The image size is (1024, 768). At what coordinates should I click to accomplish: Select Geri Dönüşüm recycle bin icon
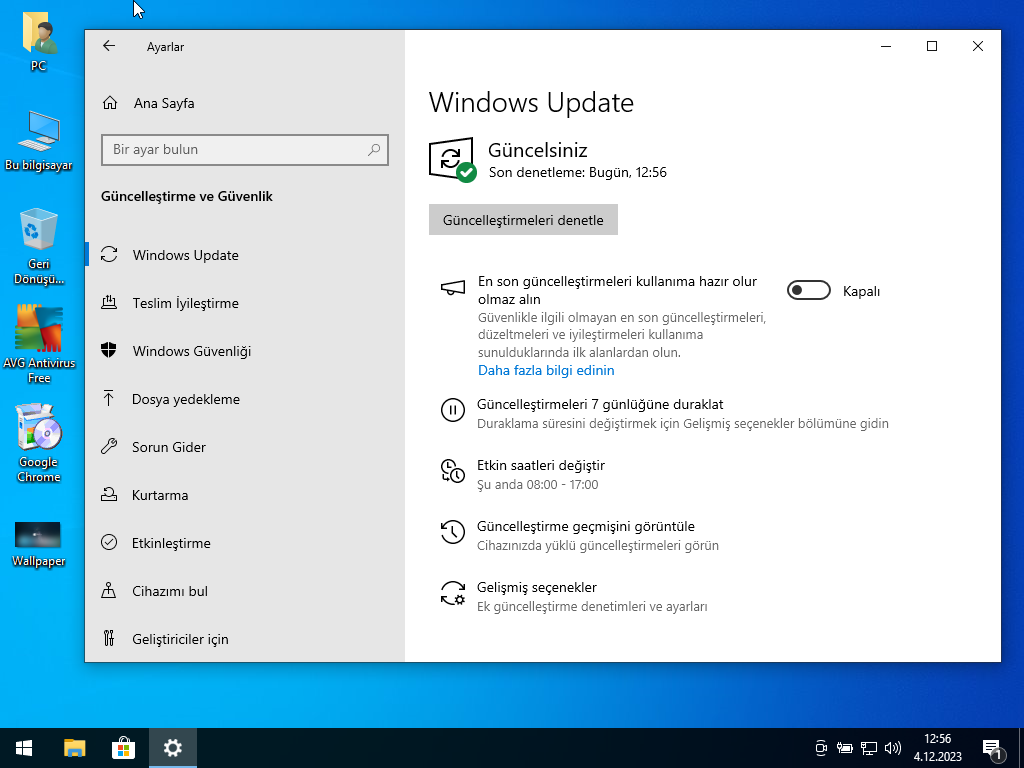pyautogui.click(x=39, y=246)
